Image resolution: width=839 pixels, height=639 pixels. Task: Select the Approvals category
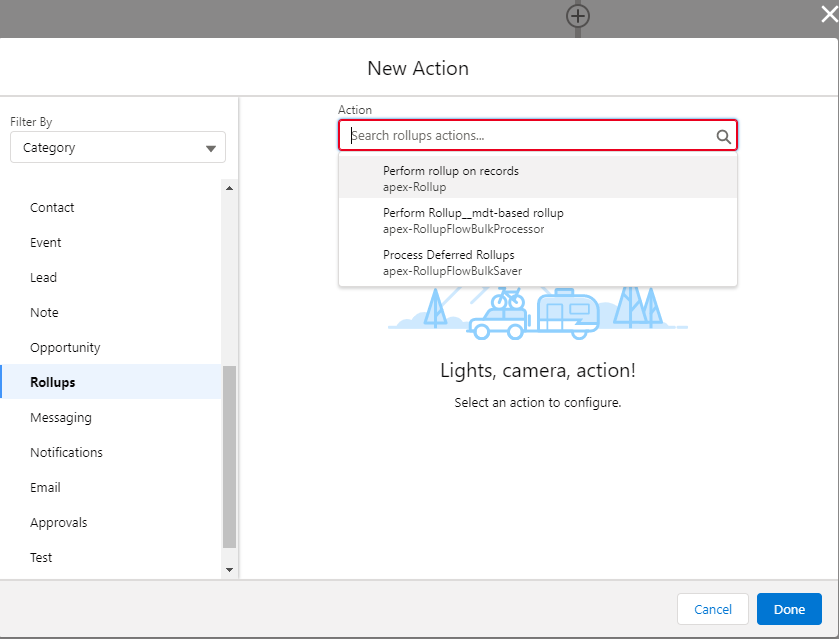coord(58,522)
